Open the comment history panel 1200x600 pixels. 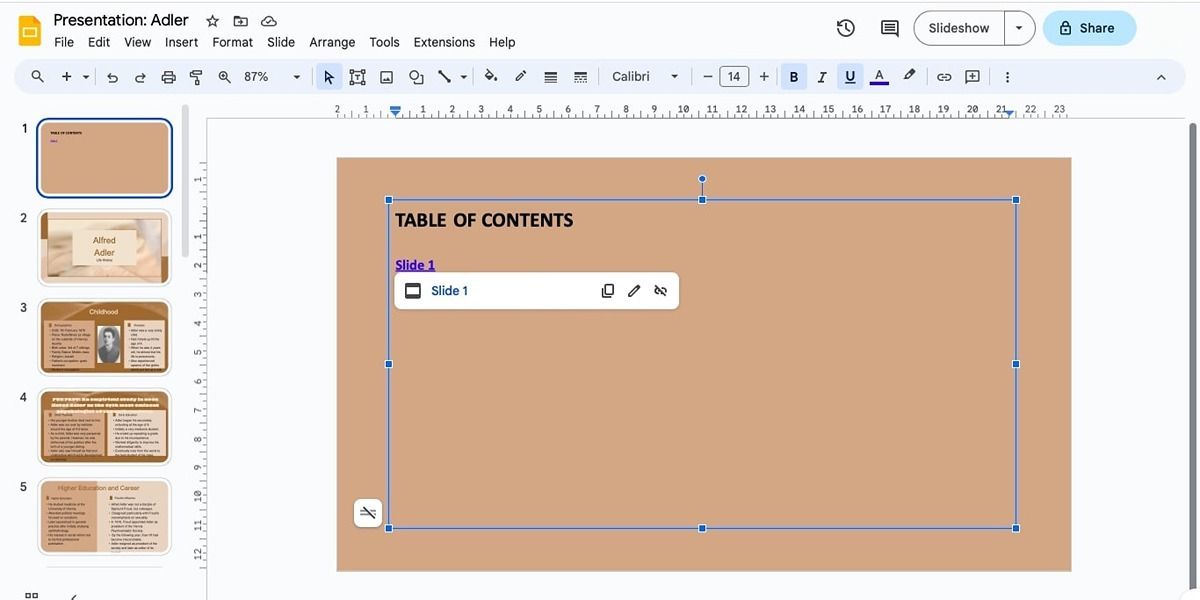[889, 28]
